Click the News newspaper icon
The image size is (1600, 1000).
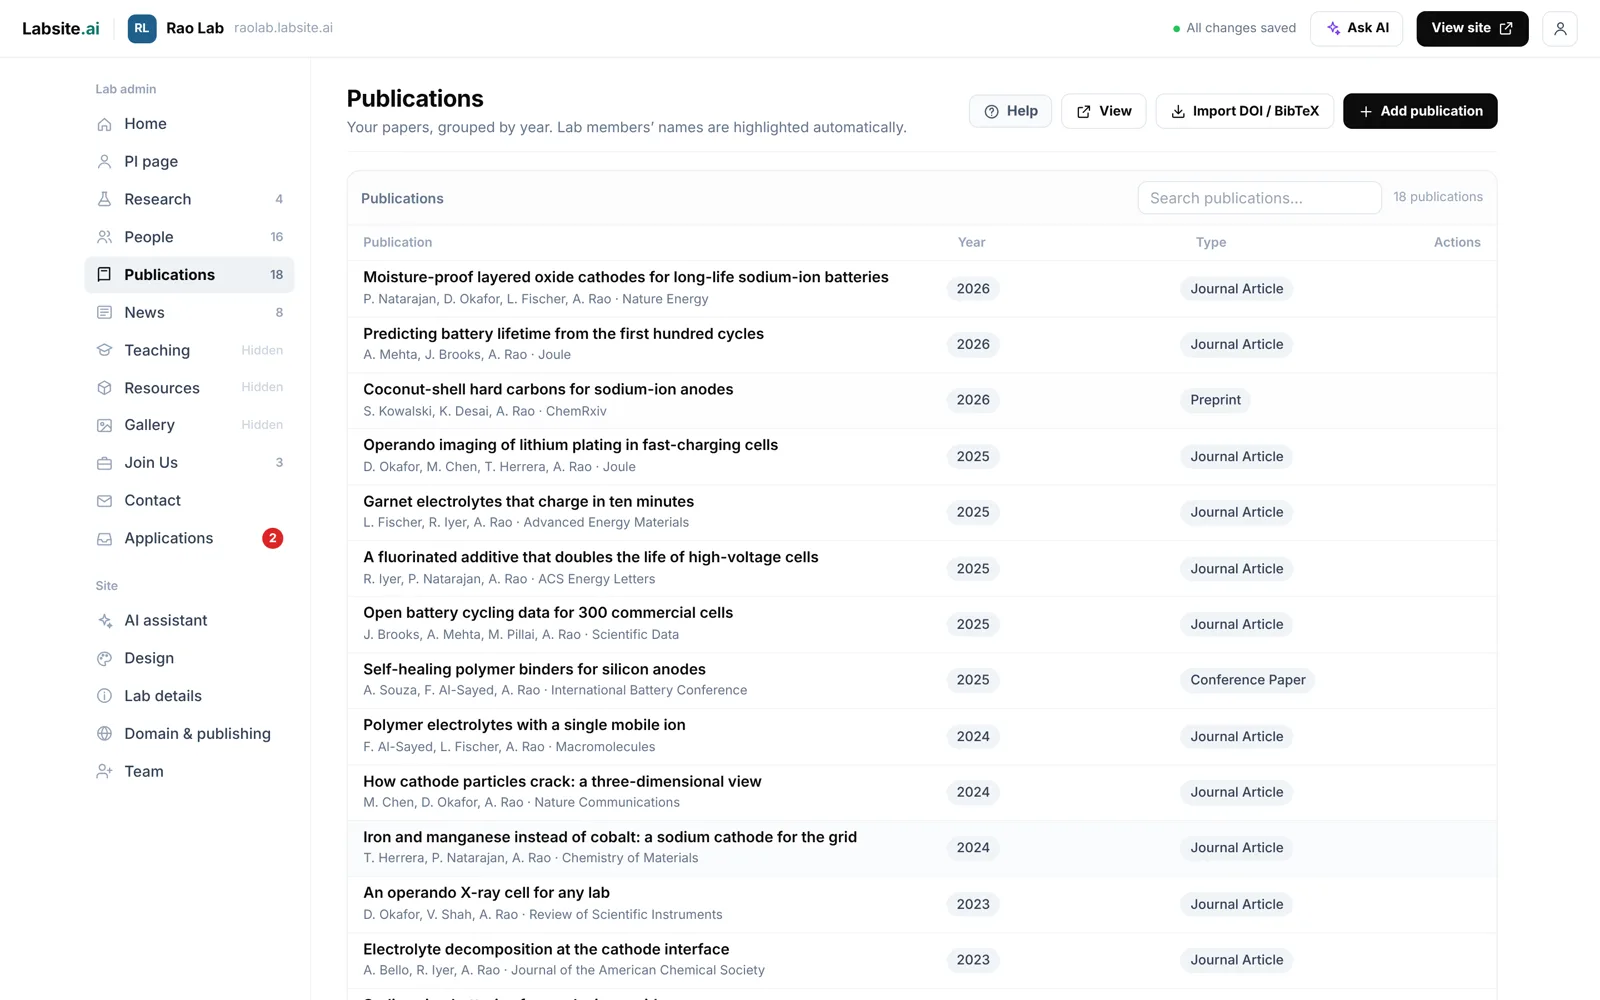(104, 312)
